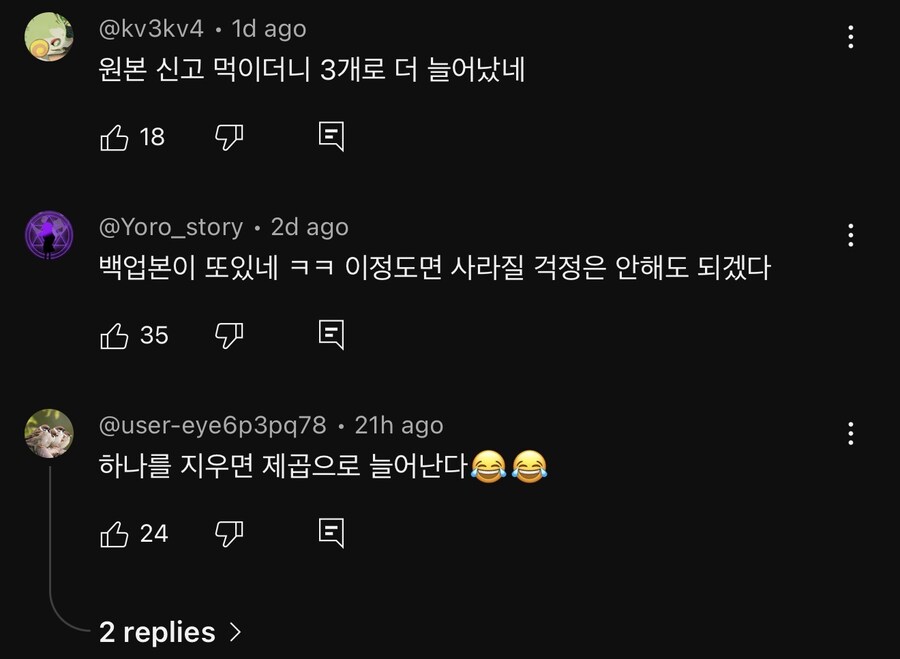900x659 pixels.
Task: Click the 21h ago timestamp
Action: click(399, 426)
